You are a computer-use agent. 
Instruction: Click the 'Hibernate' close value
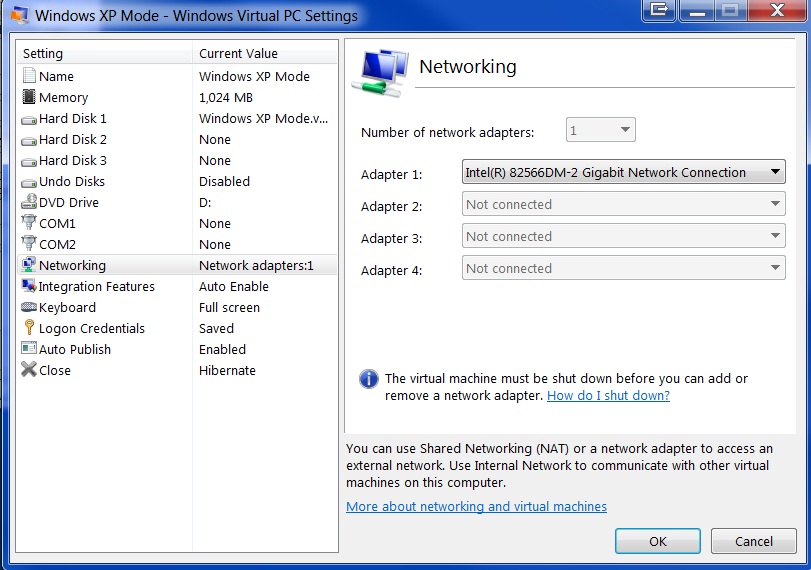[x=227, y=371]
